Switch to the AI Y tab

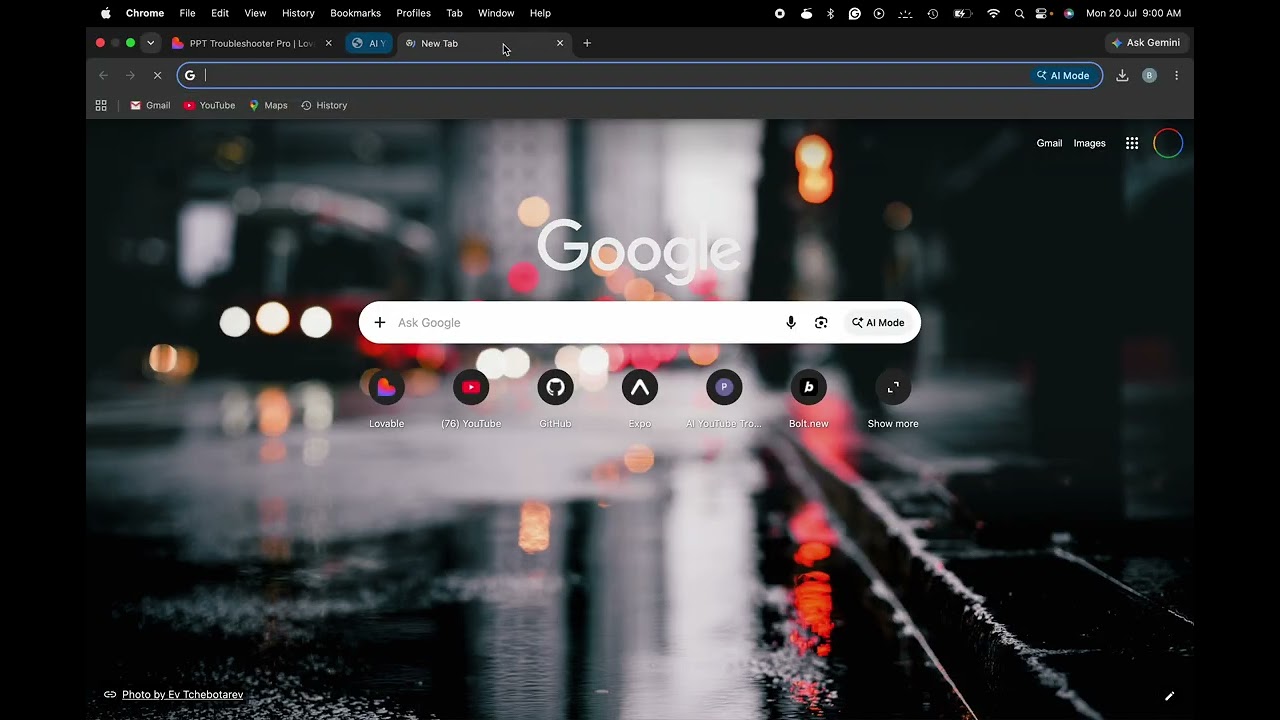click(x=369, y=43)
